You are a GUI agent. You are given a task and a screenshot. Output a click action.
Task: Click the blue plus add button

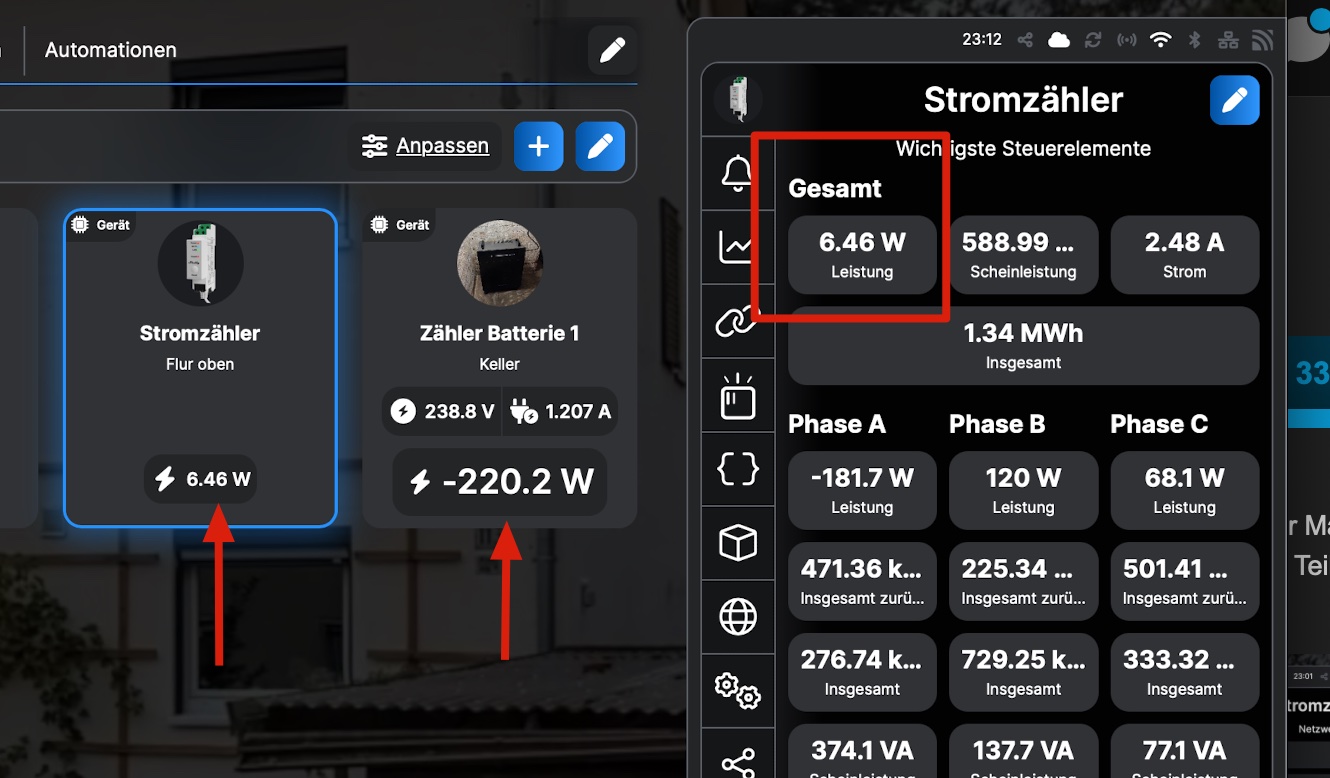click(538, 147)
